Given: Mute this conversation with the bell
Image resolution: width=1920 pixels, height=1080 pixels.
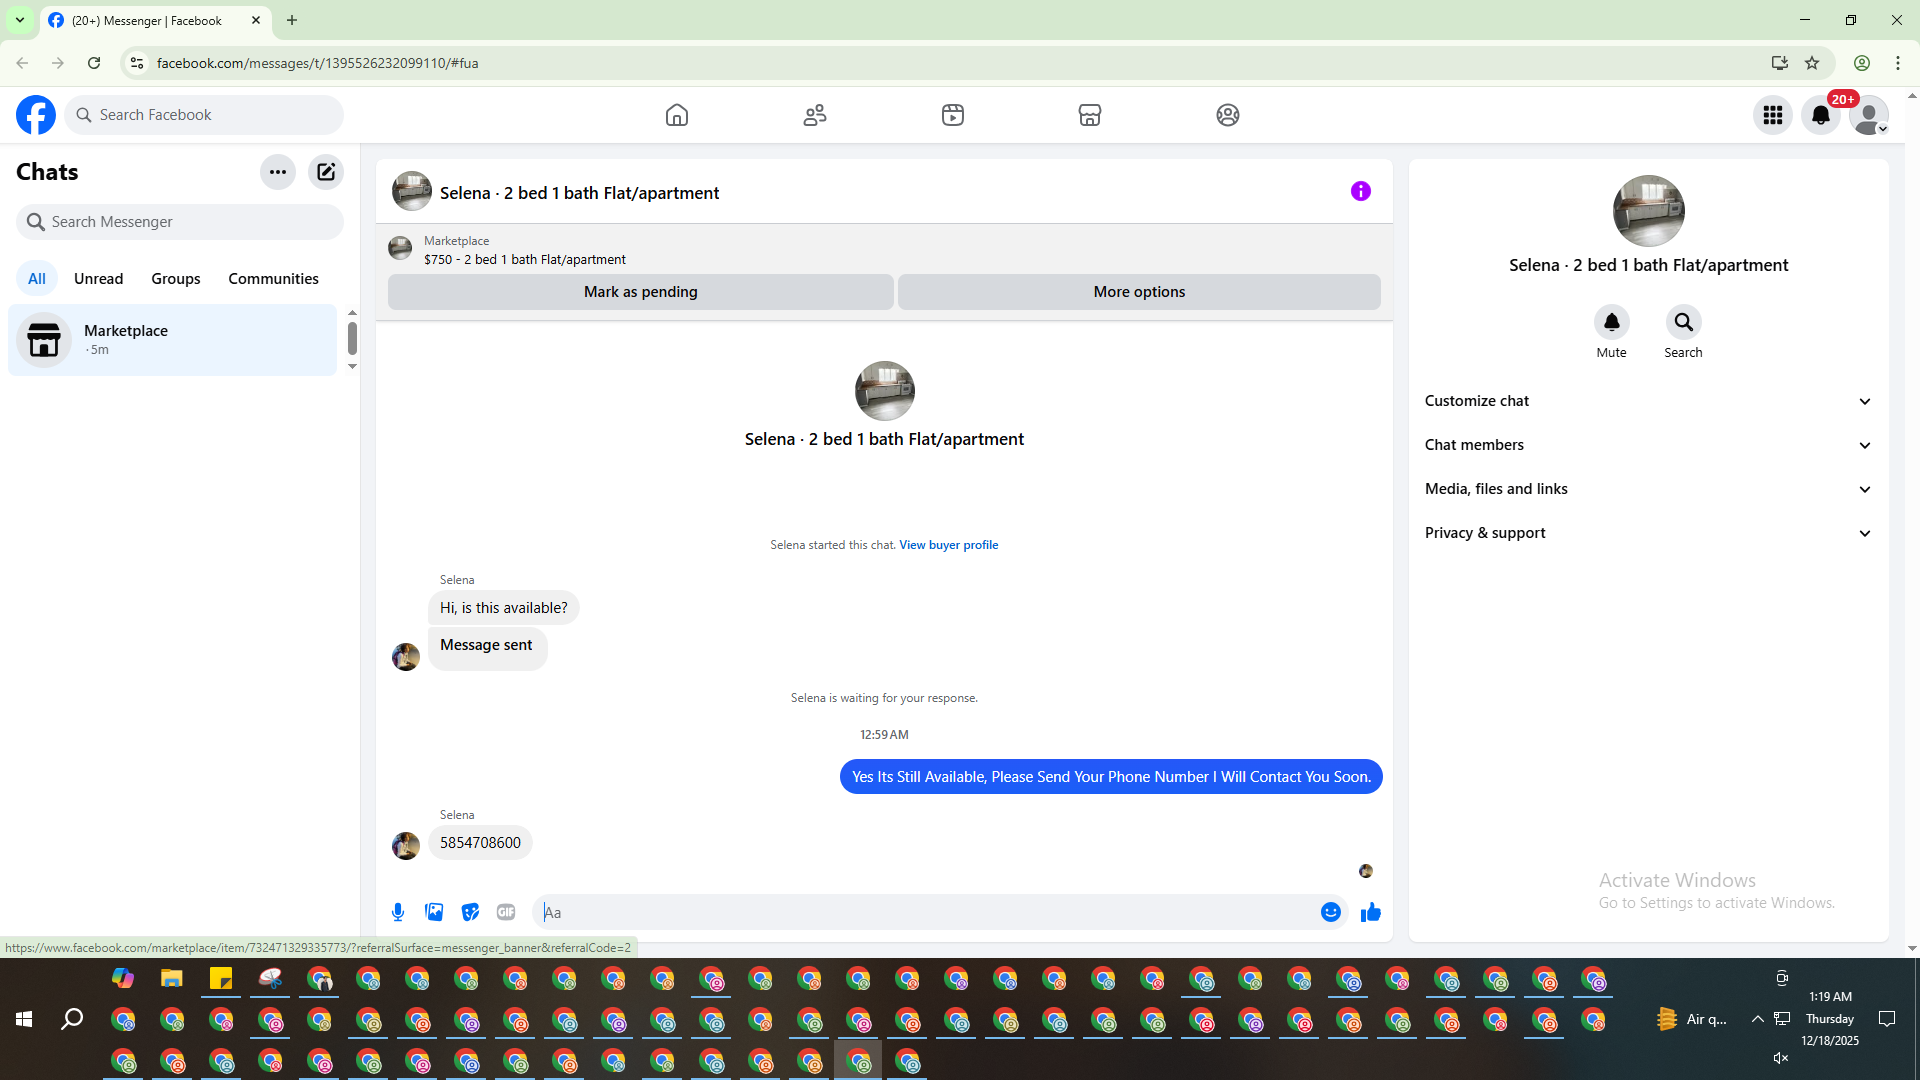Looking at the screenshot, I should [x=1611, y=323].
